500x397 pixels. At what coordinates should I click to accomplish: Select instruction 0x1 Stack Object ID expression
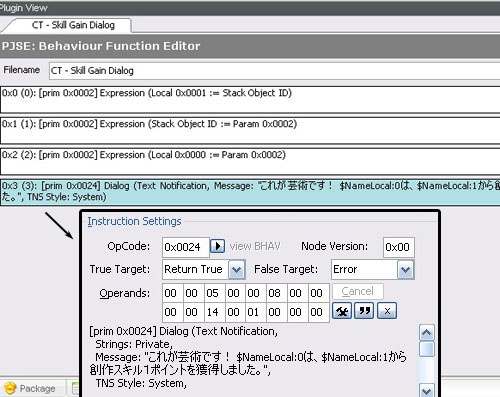[250, 131]
